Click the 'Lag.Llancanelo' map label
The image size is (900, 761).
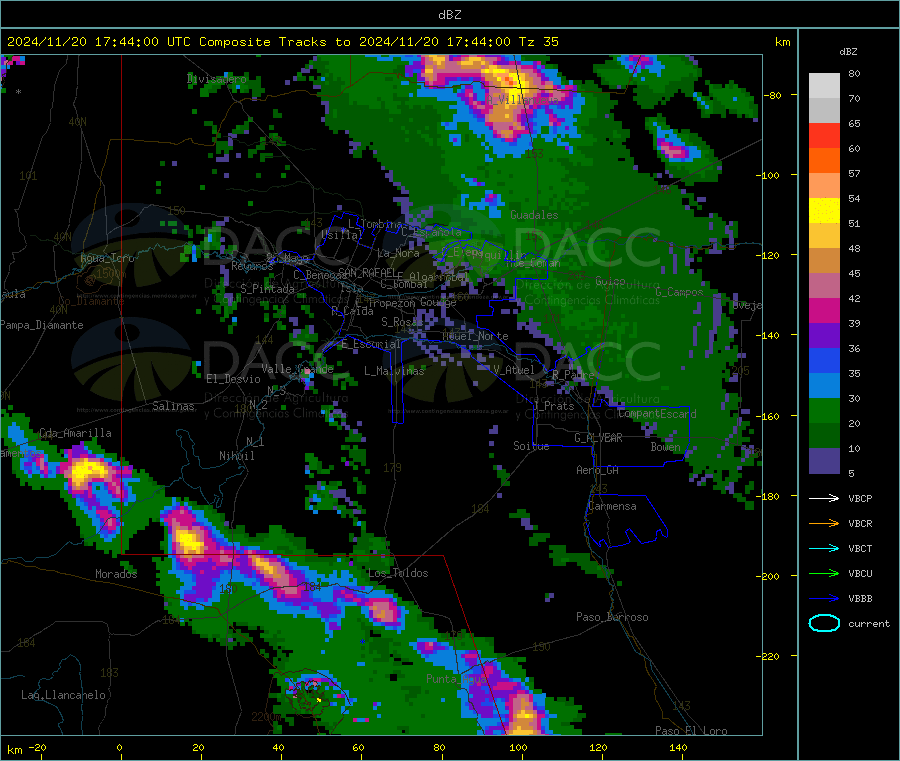(x=63, y=695)
